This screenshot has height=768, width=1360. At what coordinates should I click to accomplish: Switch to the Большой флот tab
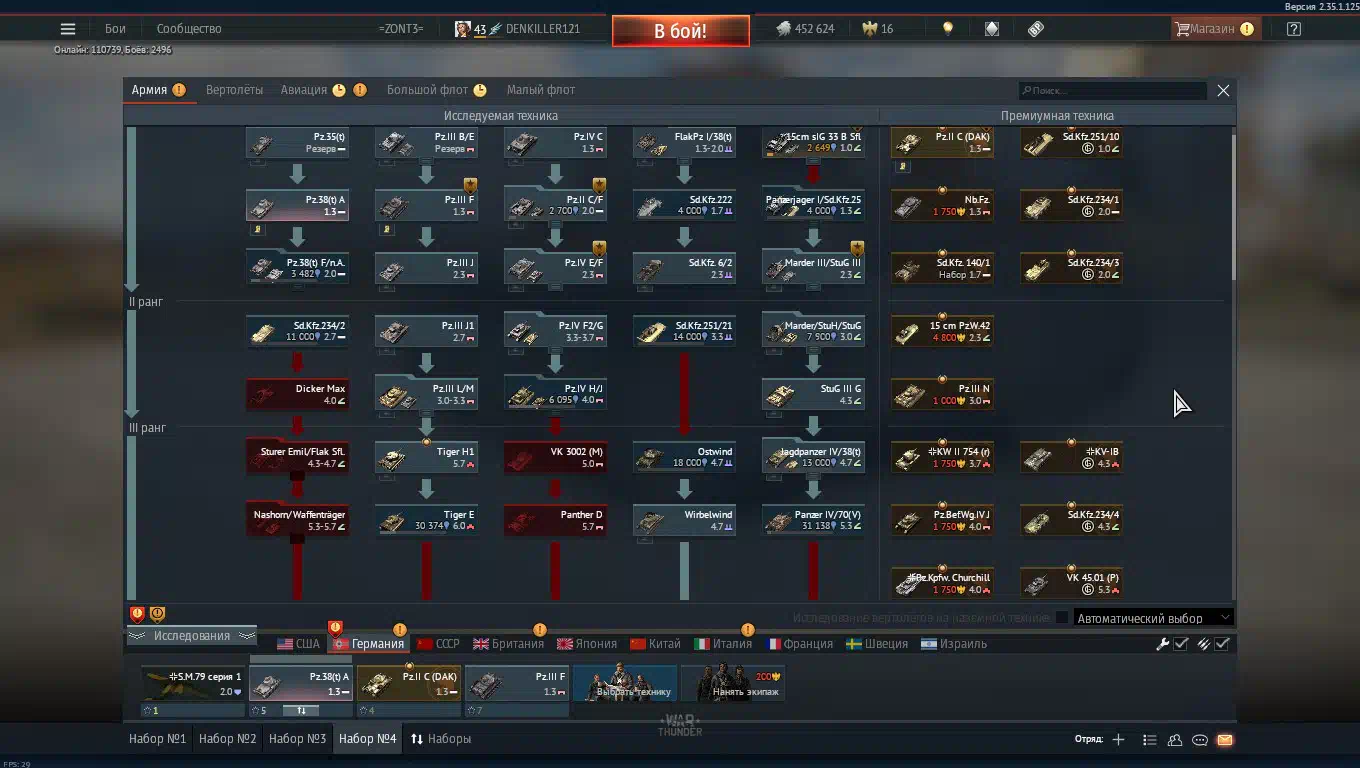point(427,90)
